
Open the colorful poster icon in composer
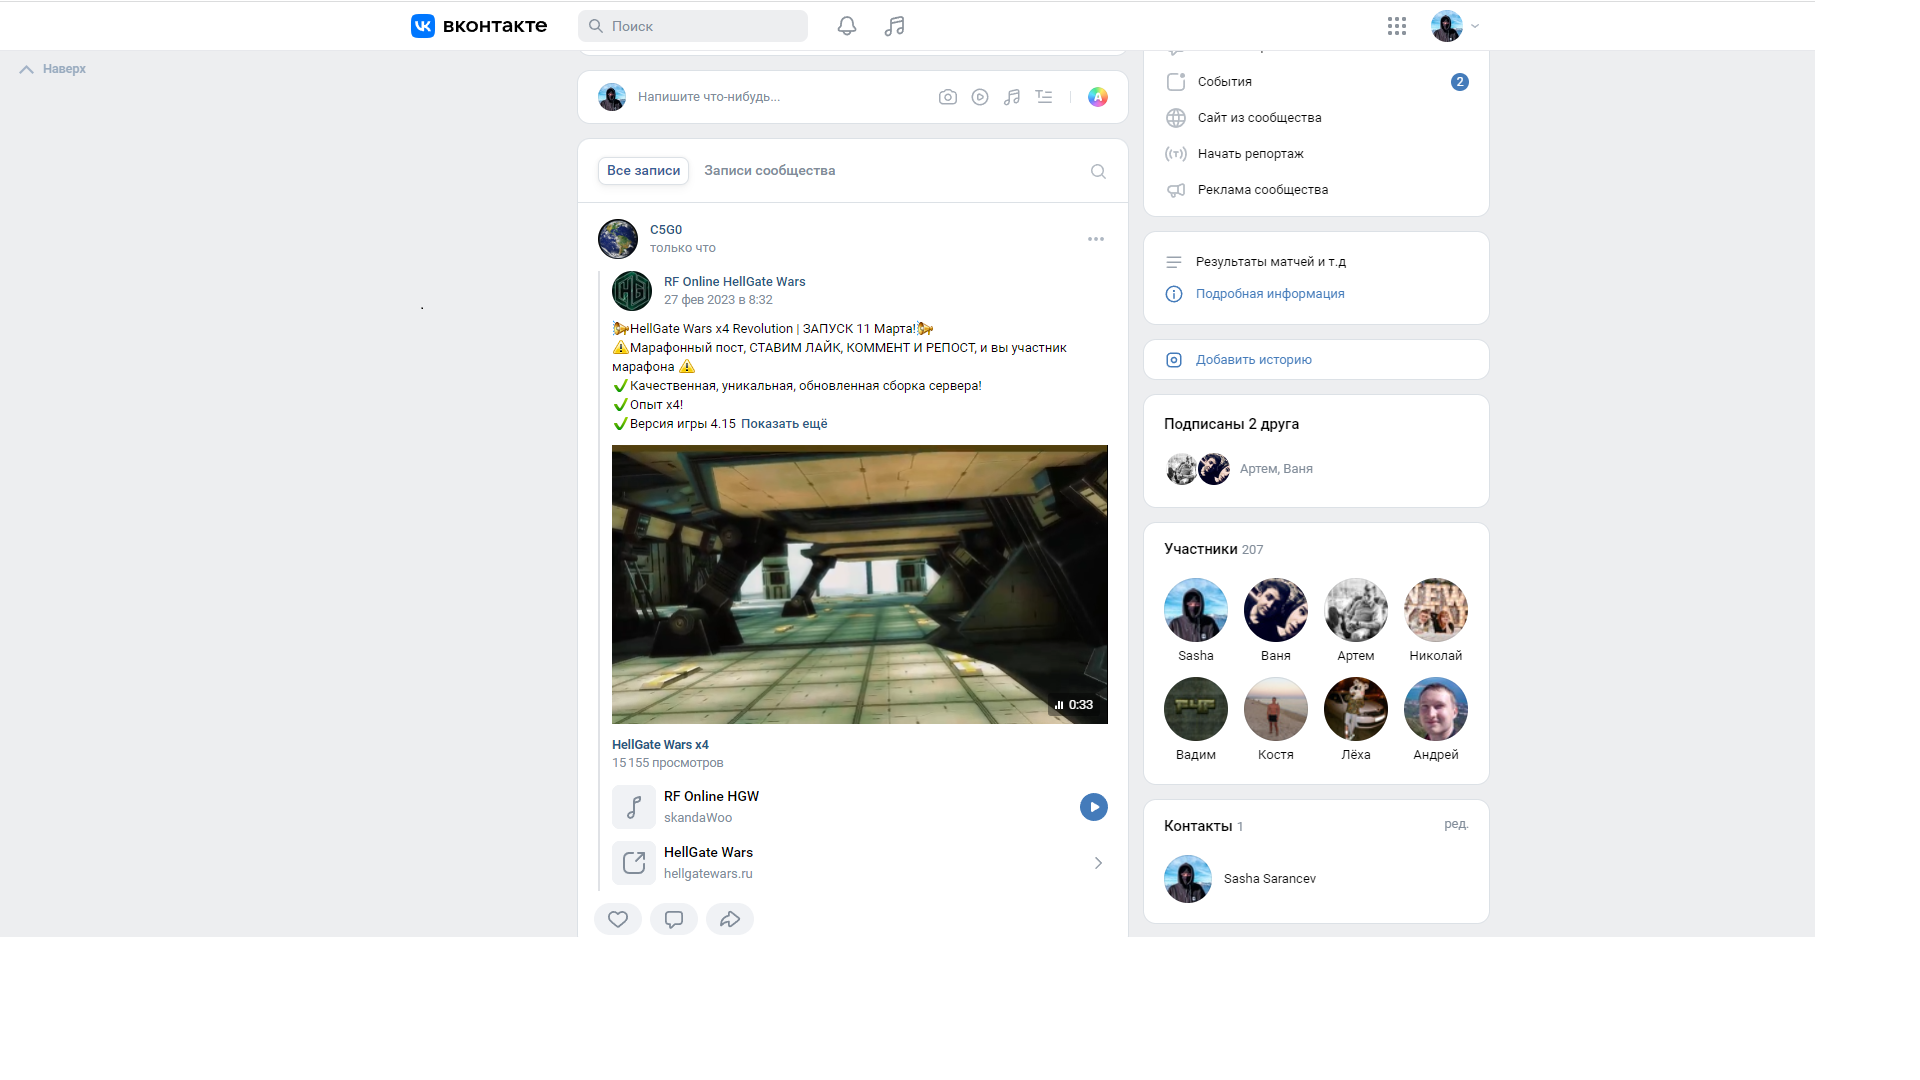(x=1098, y=97)
